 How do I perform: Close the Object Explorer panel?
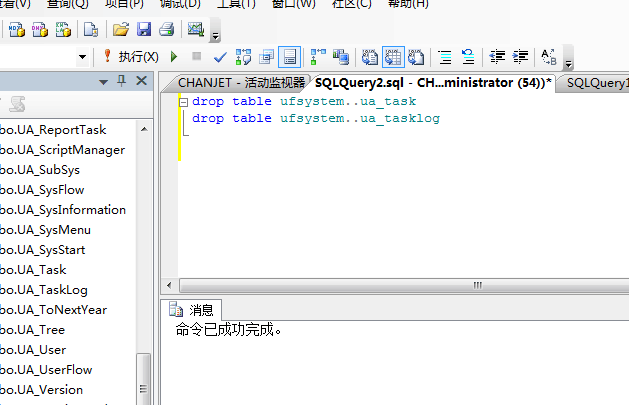[142, 81]
